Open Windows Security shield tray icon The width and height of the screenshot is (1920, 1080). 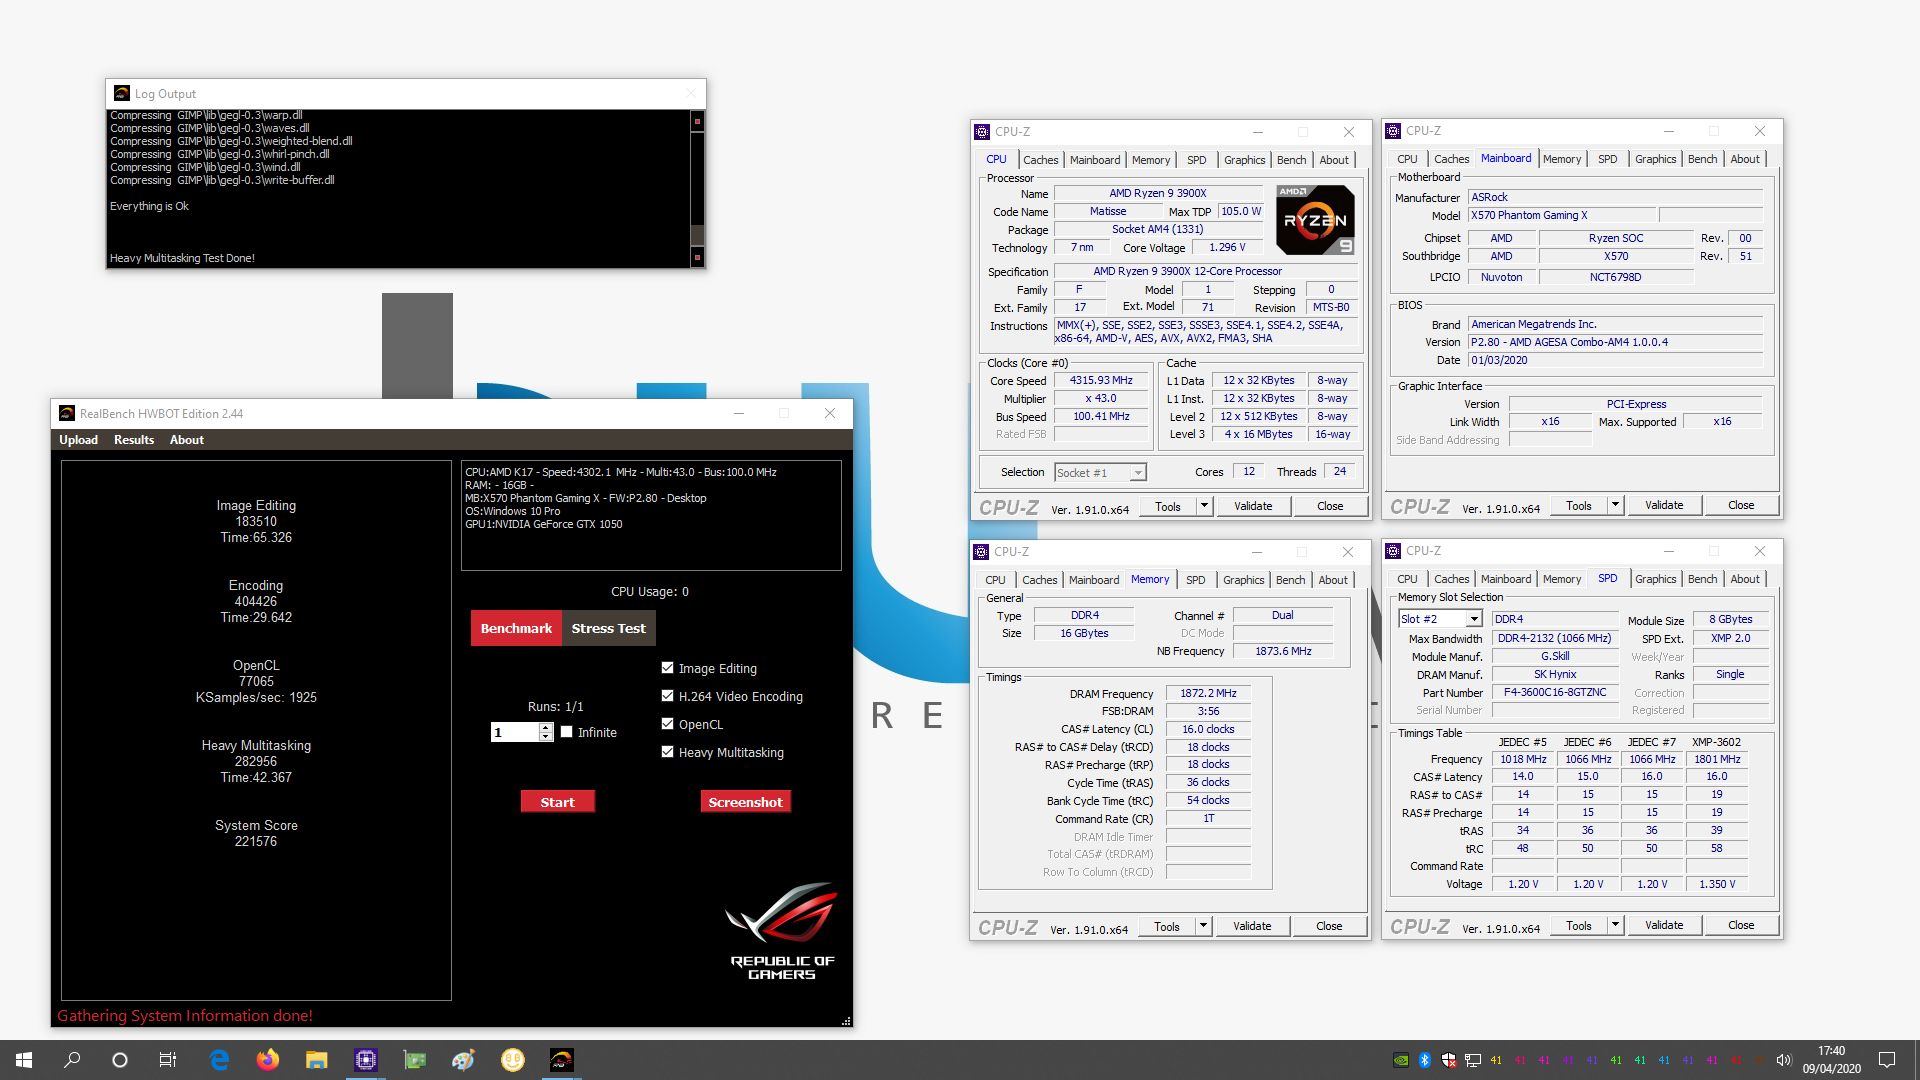(1448, 1060)
